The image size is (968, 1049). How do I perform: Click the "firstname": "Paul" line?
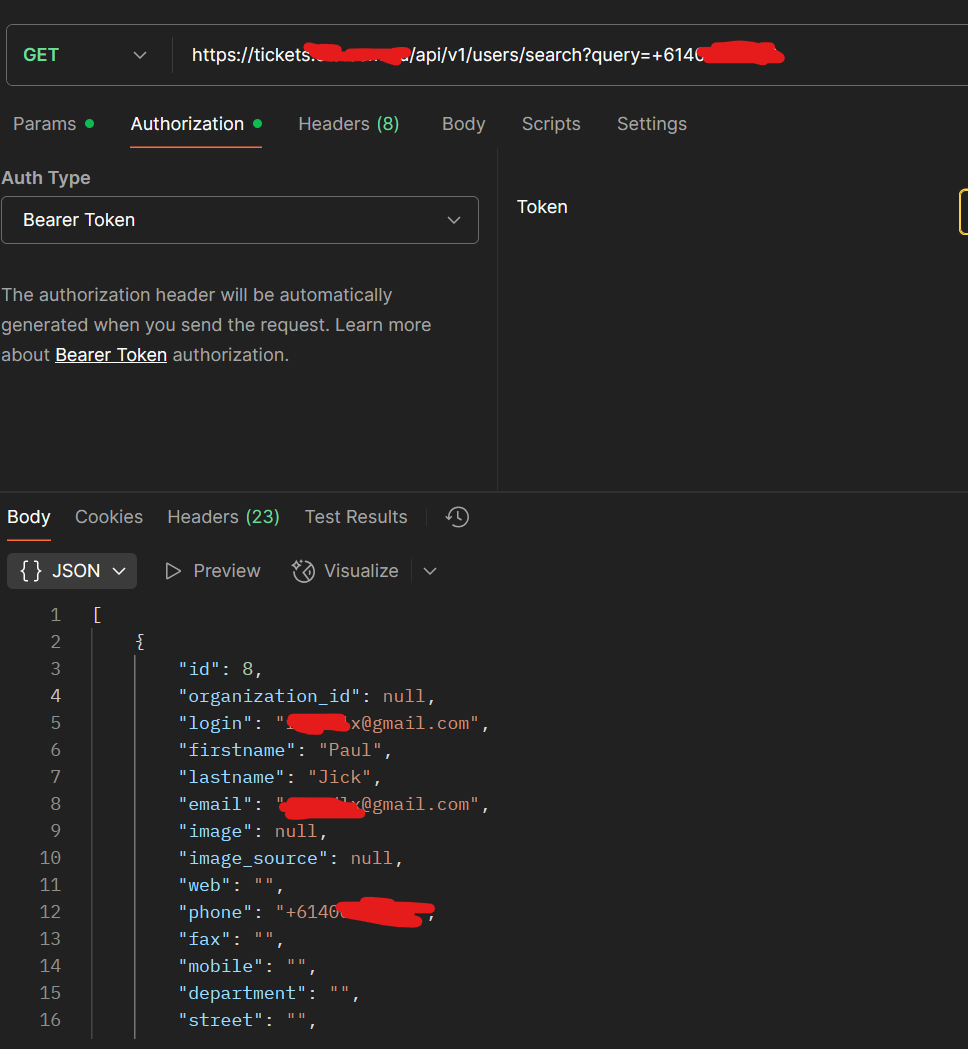pyautogui.click(x=285, y=750)
